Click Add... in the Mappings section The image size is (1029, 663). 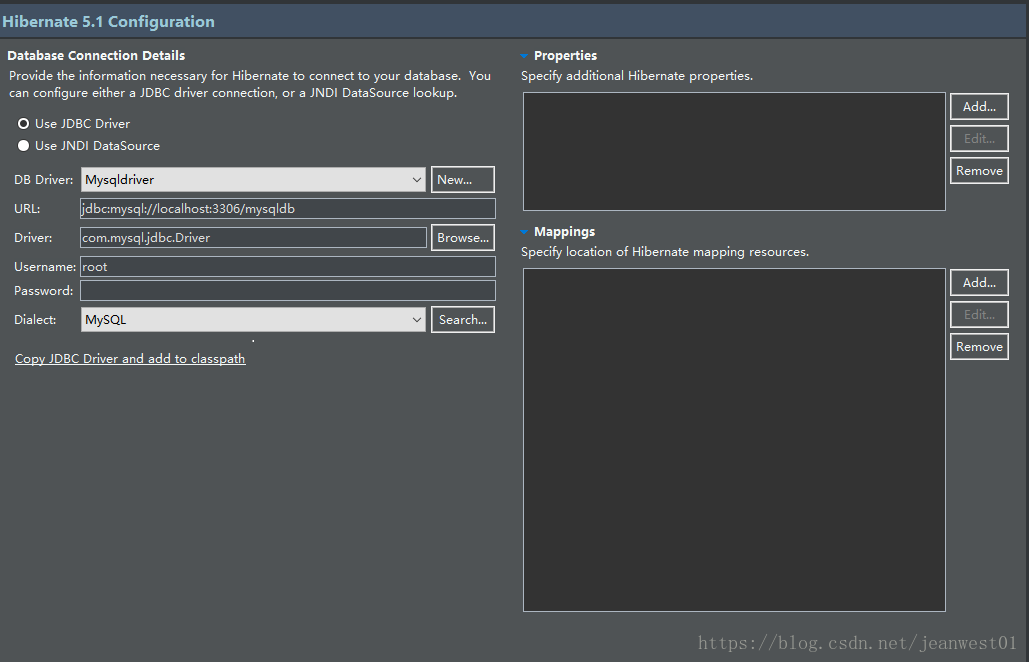[x=979, y=282]
